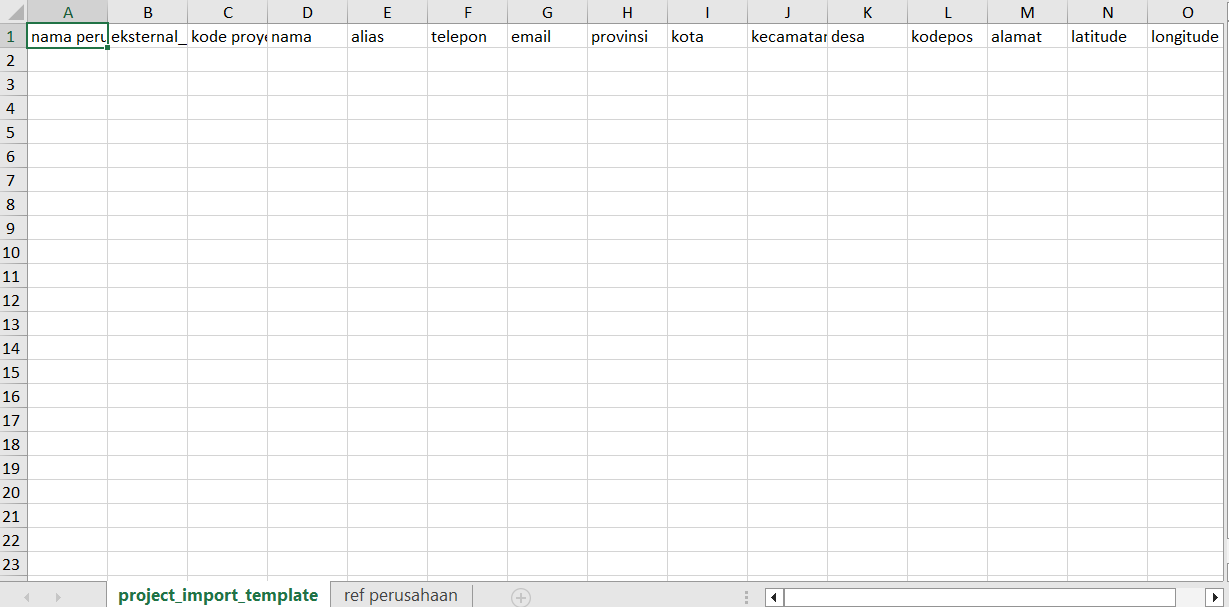1229x607 pixels.
Task: Select cell A1 containing nama perusahaan
Action: [67, 36]
